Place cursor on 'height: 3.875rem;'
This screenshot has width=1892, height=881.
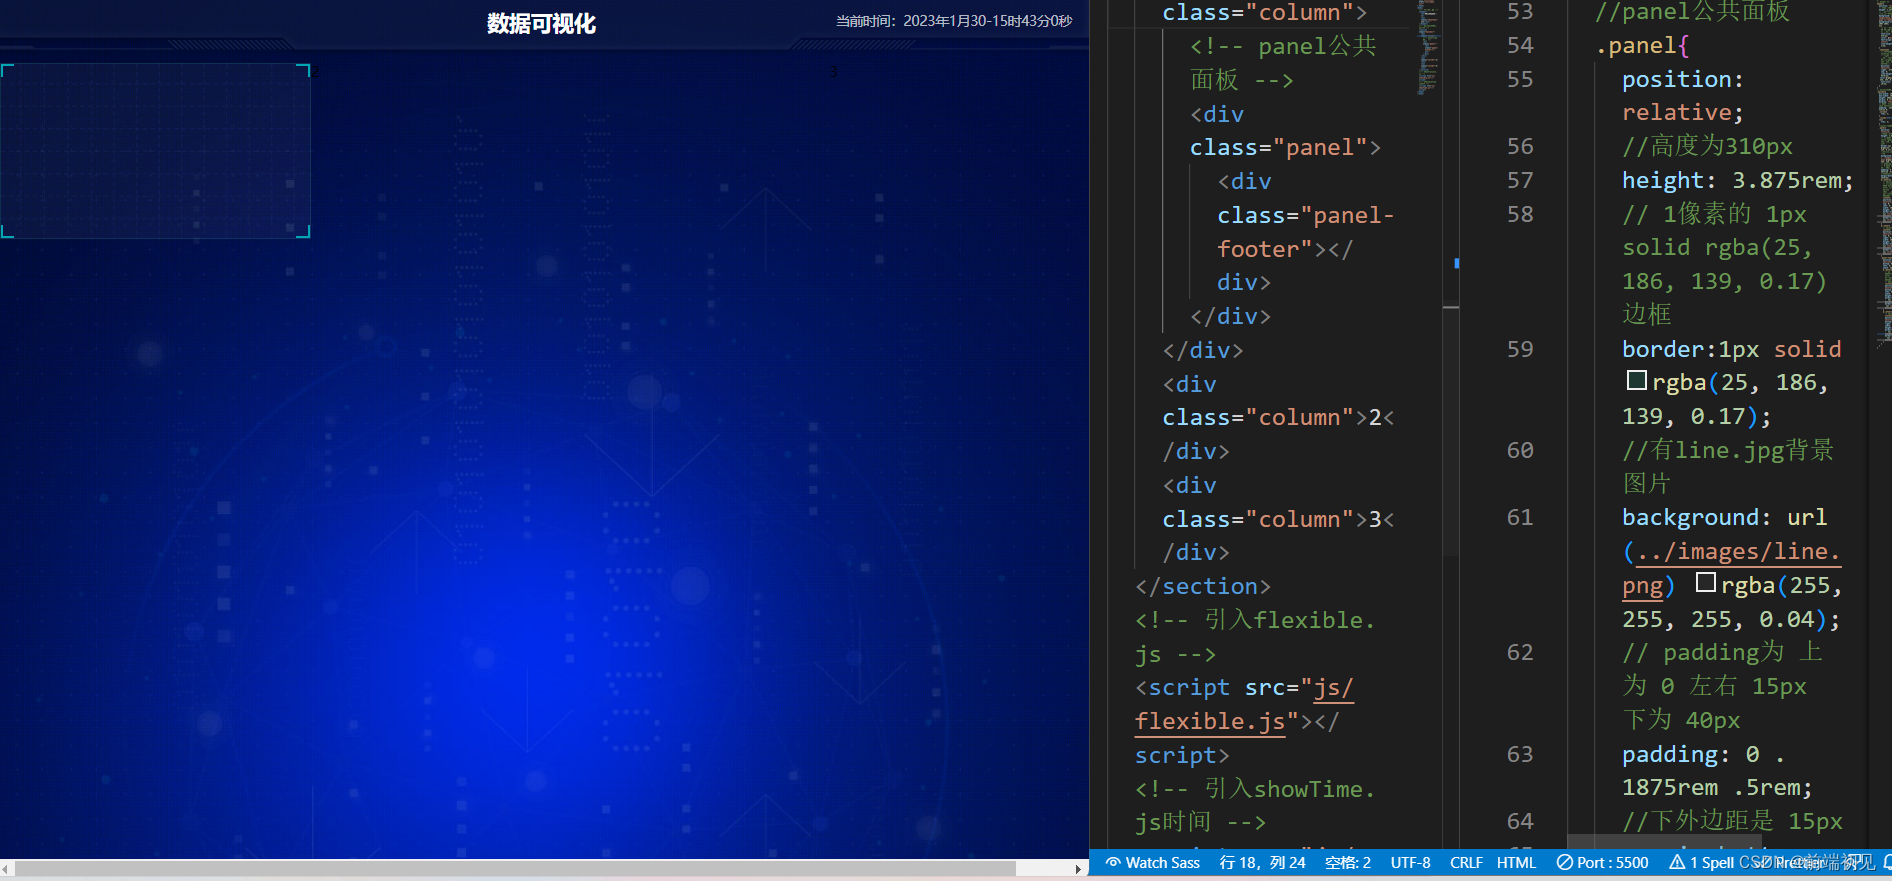[1737, 180]
